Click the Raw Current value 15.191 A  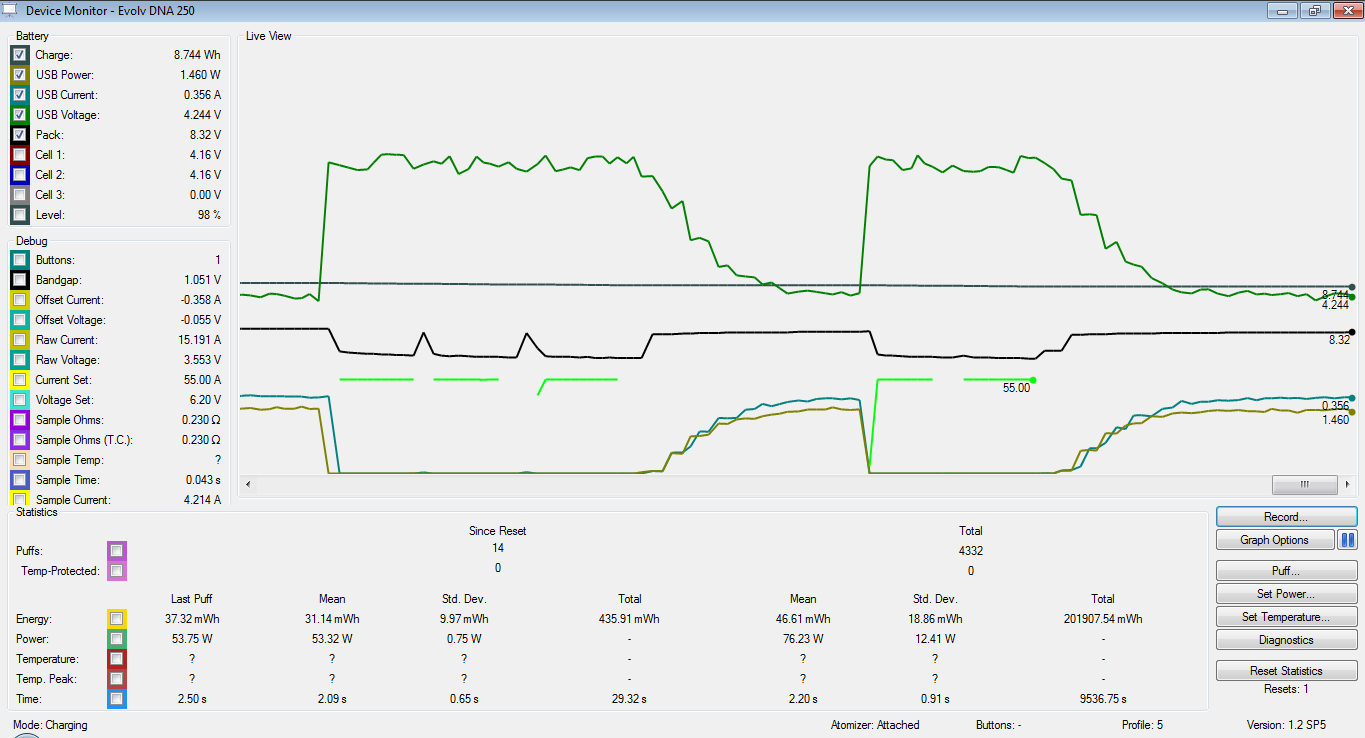(200, 340)
